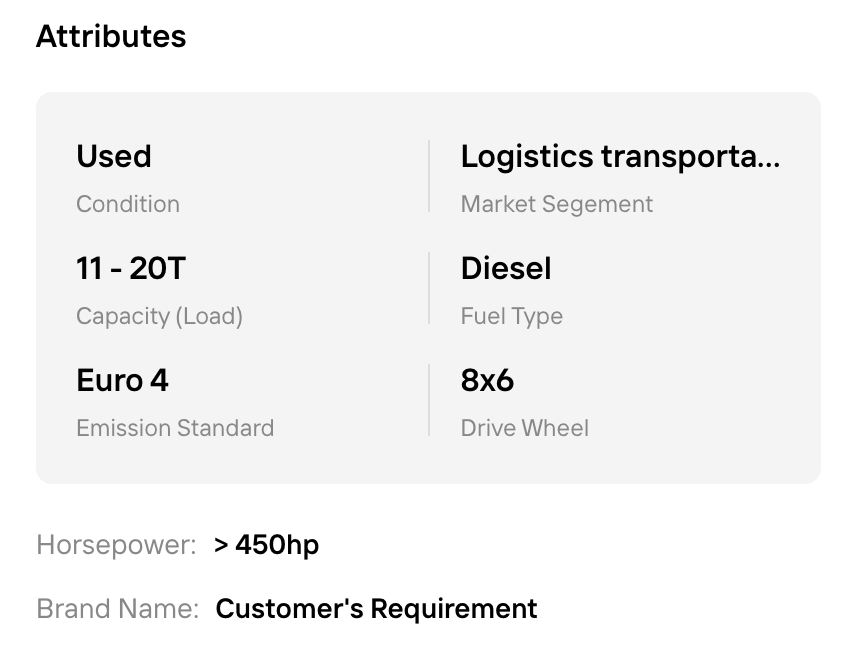846x650 pixels.
Task: Click the Attributes heading
Action: tap(111, 37)
